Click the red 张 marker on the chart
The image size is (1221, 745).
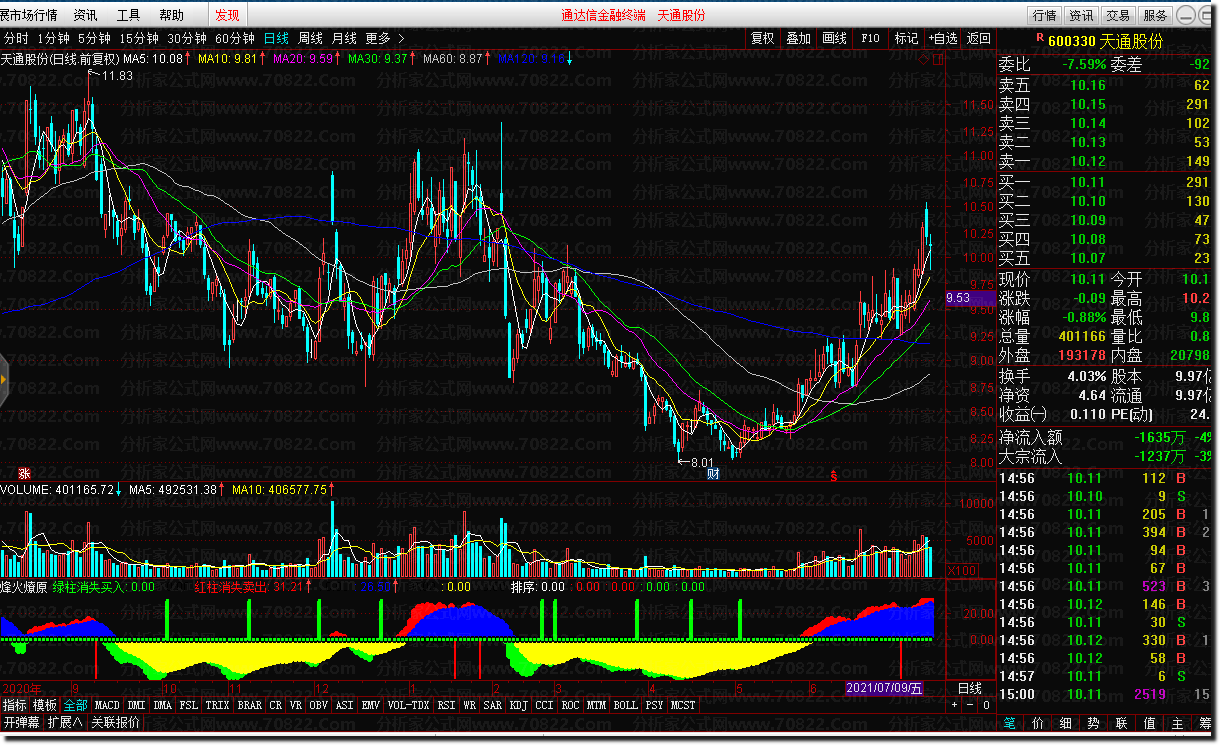24,473
